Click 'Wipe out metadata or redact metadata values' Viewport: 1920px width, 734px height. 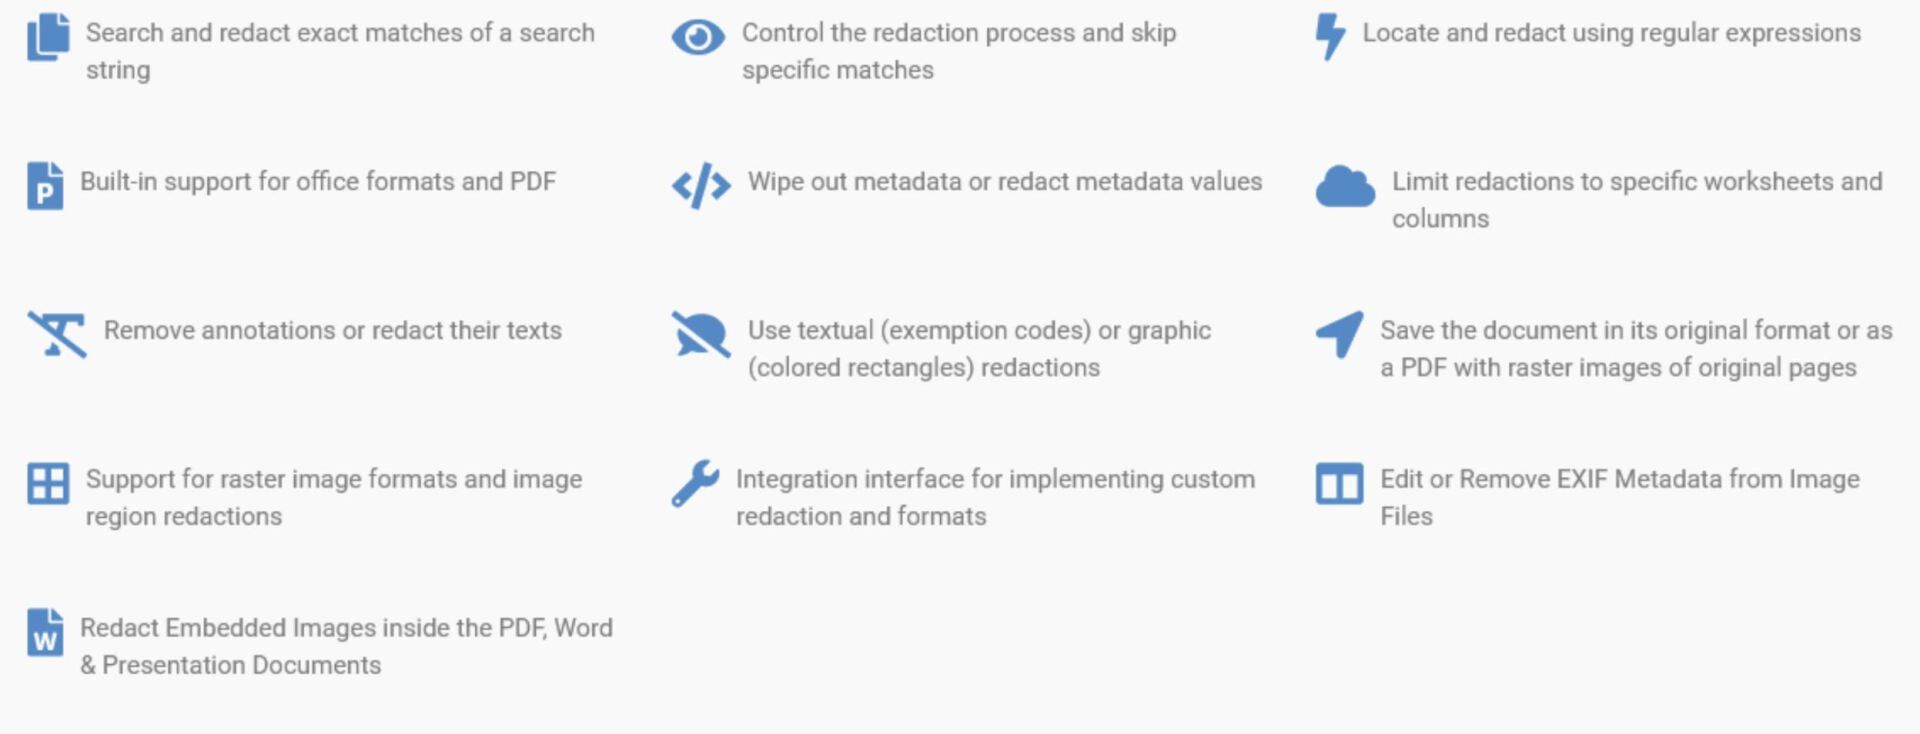click(x=1005, y=182)
